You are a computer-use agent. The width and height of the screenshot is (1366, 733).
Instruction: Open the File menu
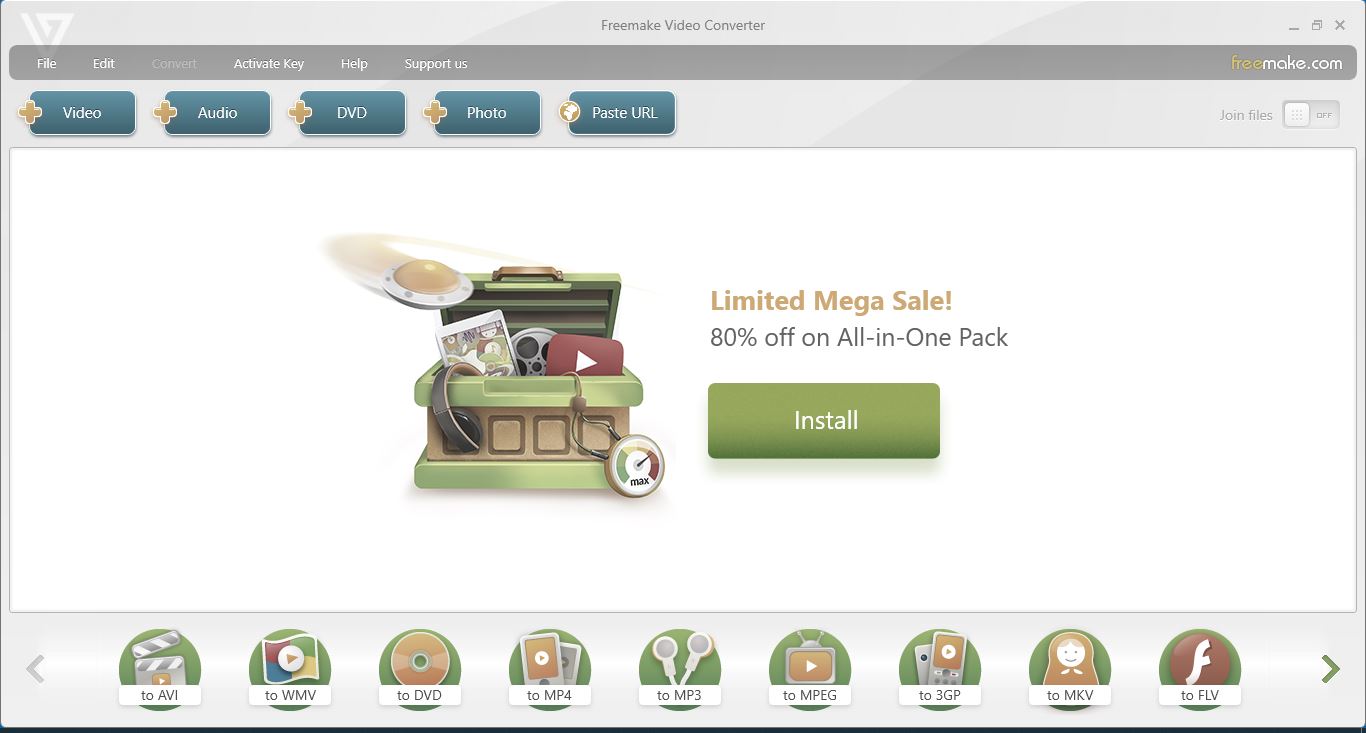click(x=47, y=63)
